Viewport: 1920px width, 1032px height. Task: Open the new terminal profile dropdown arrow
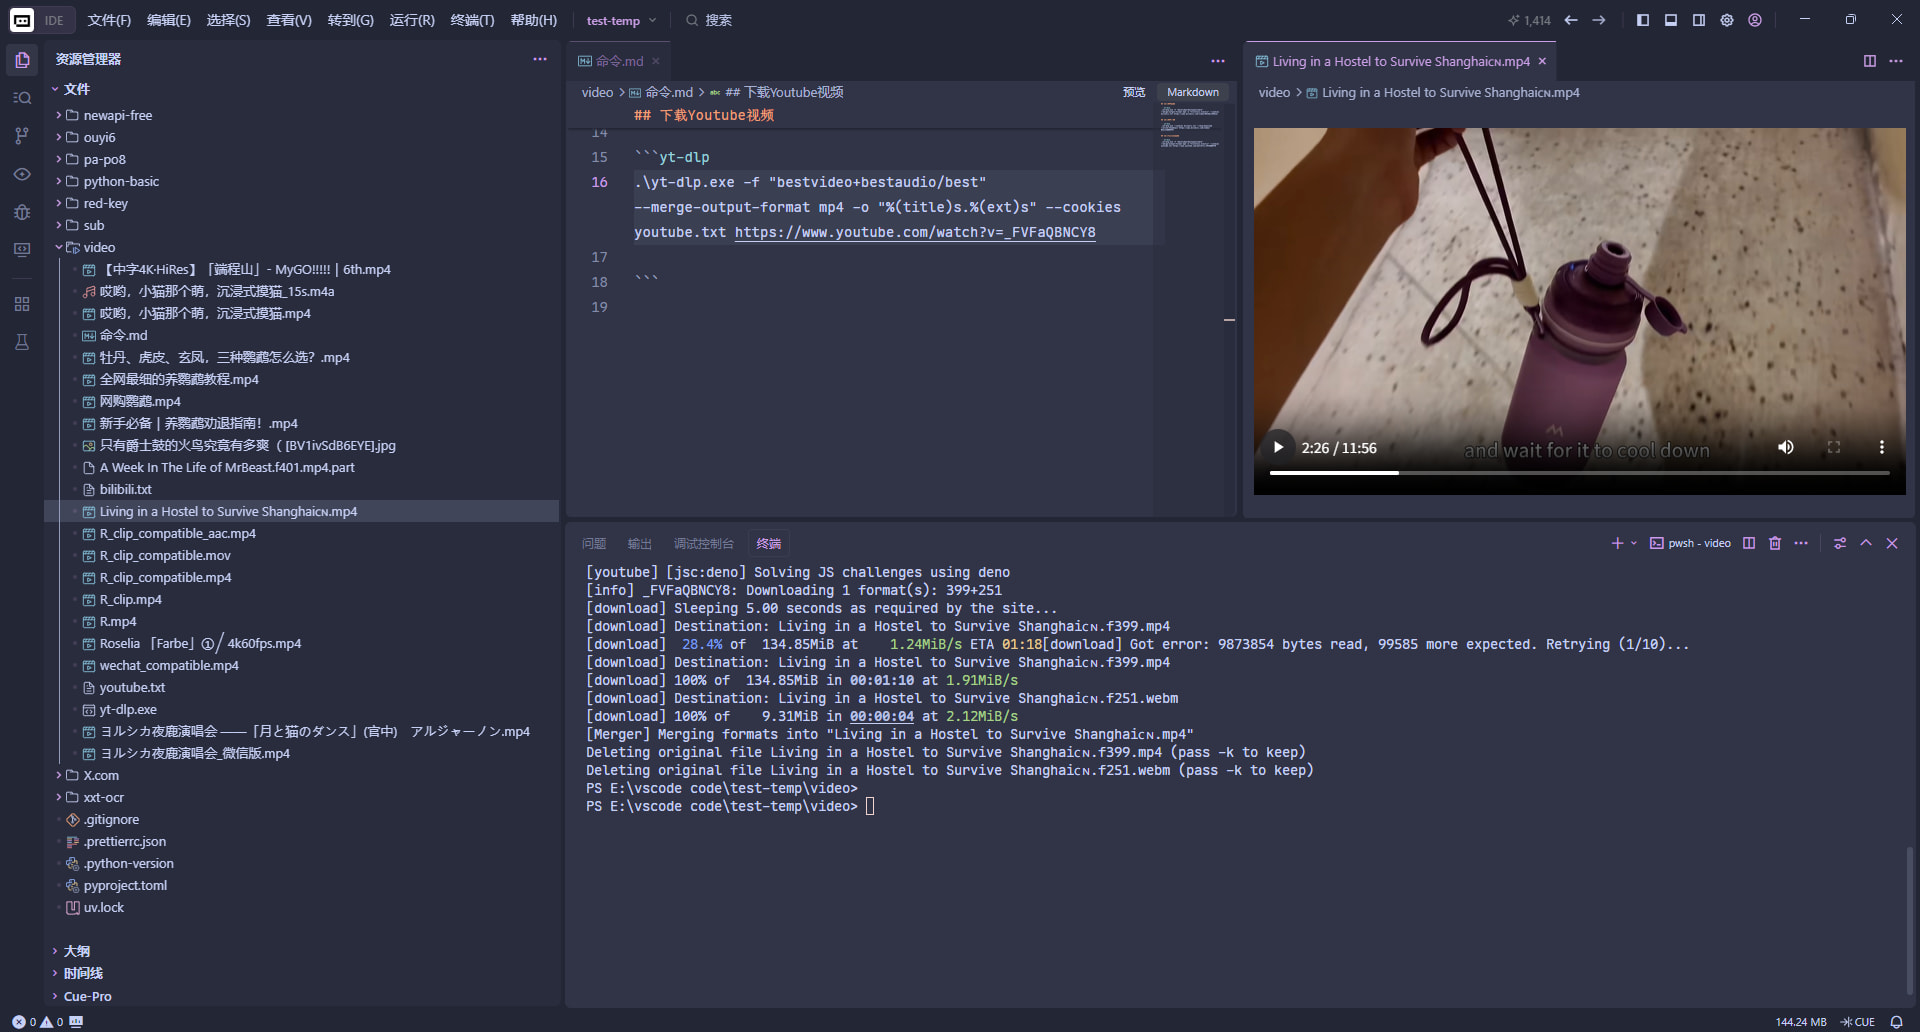click(1634, 543)
